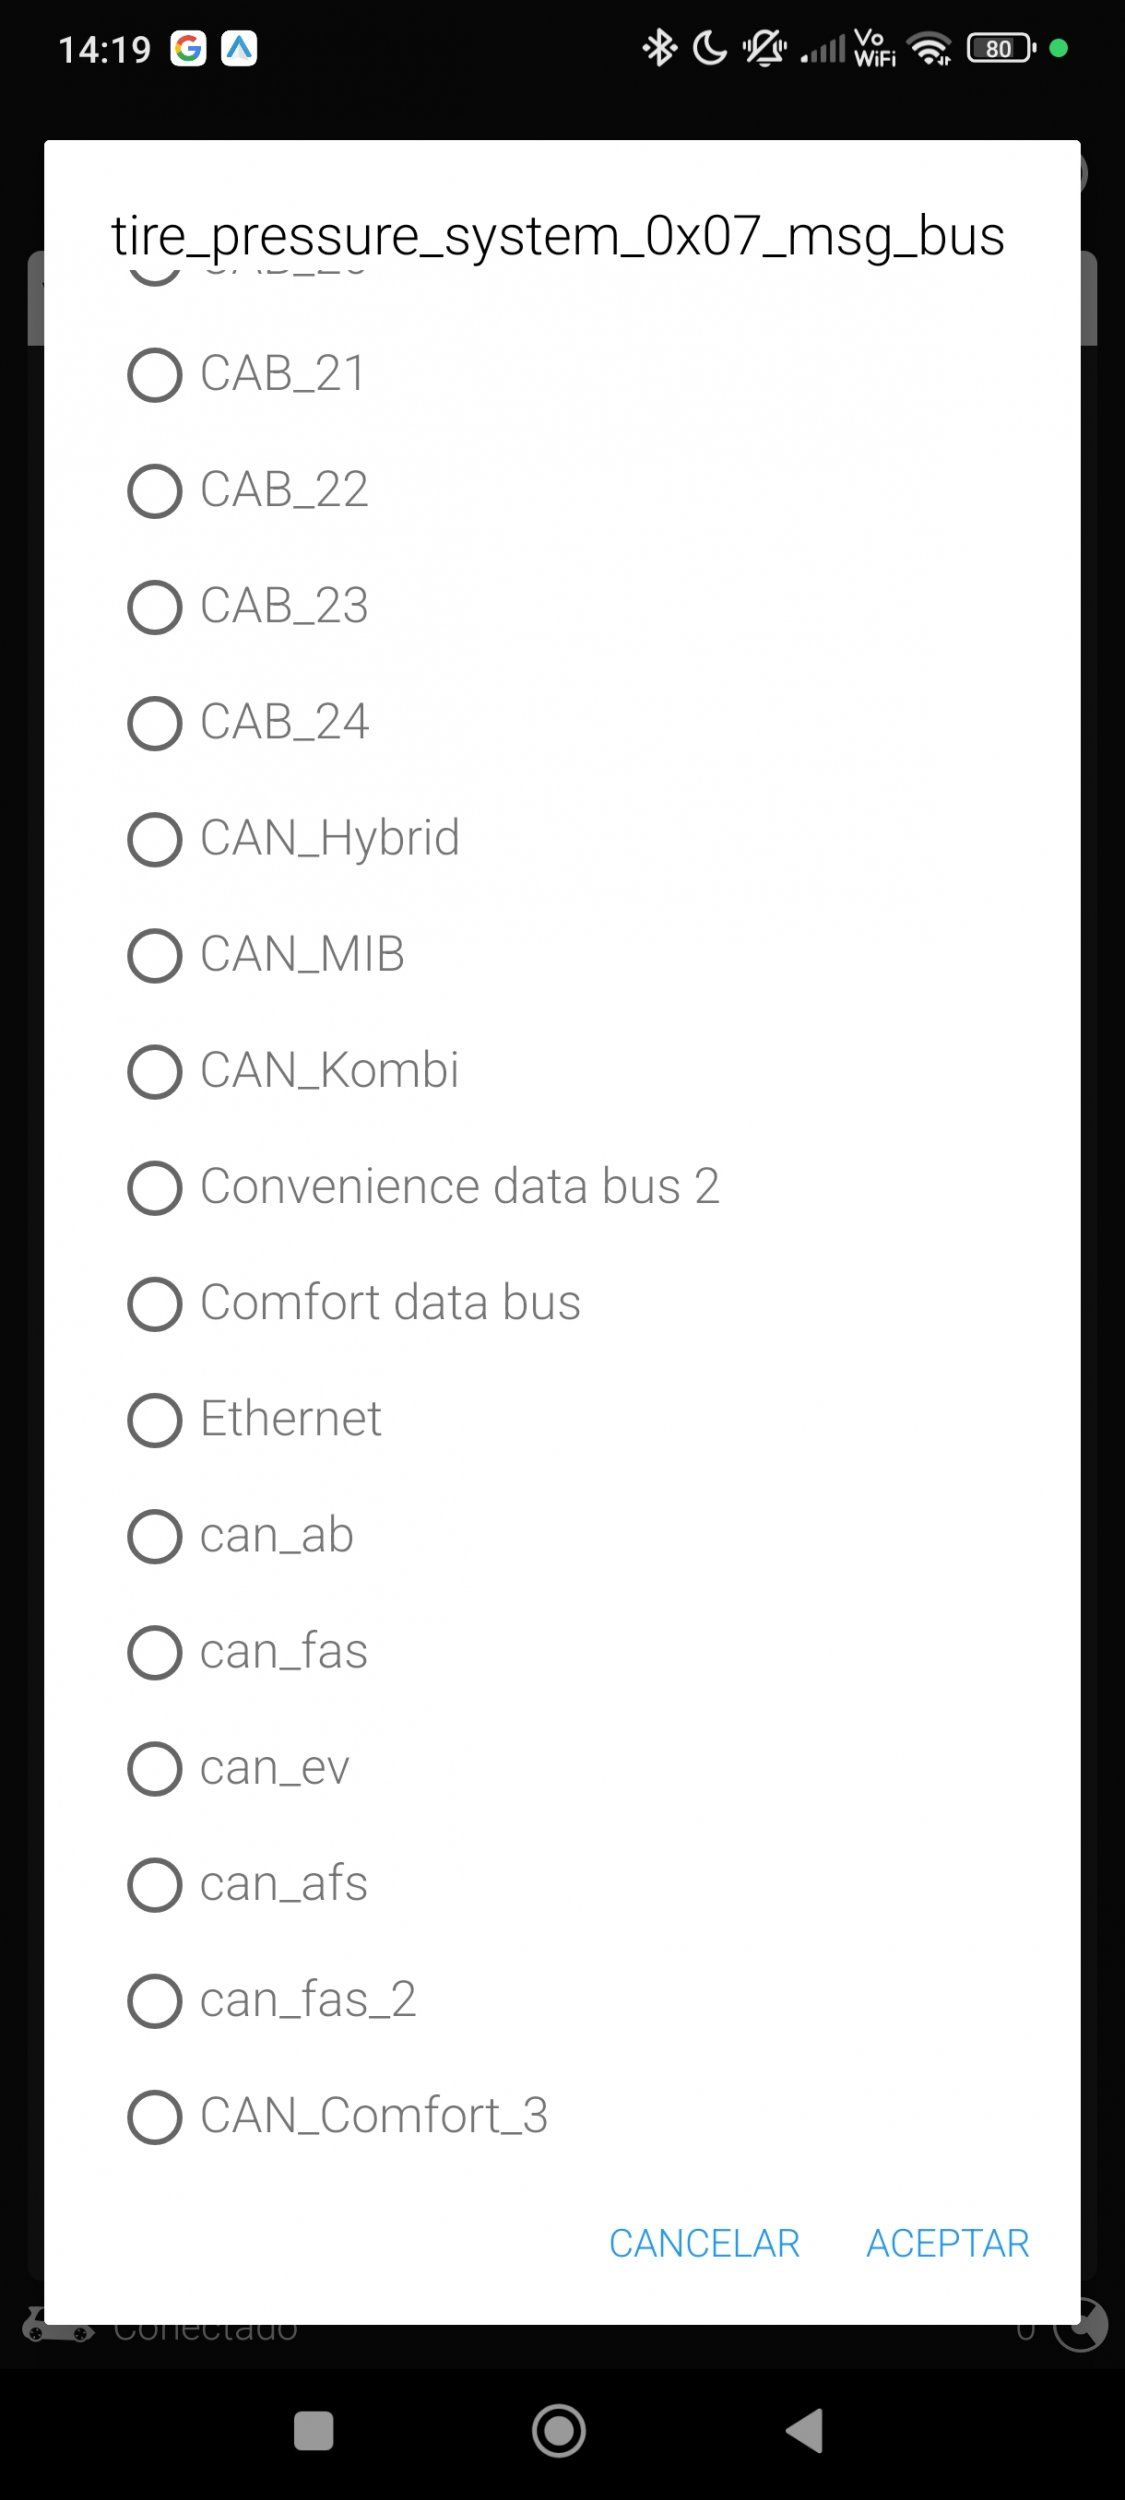The image size is (1125, 2500).
Task: Choose the CAN_Comfort_3 option
Action: coord(155,2116)
